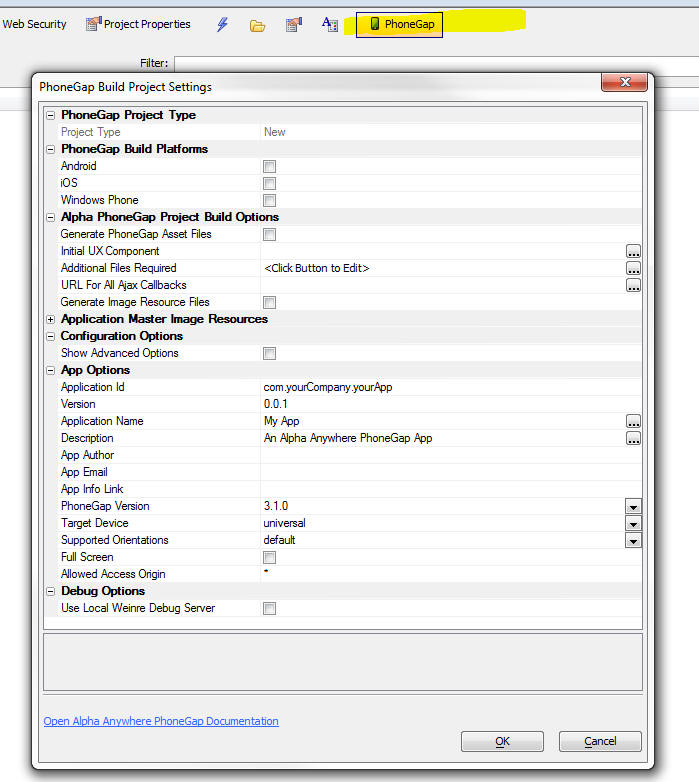Close the PhoneGap Build Project Settings dialog
Viewport: 699px width, 782px height.
pos(625,82)
